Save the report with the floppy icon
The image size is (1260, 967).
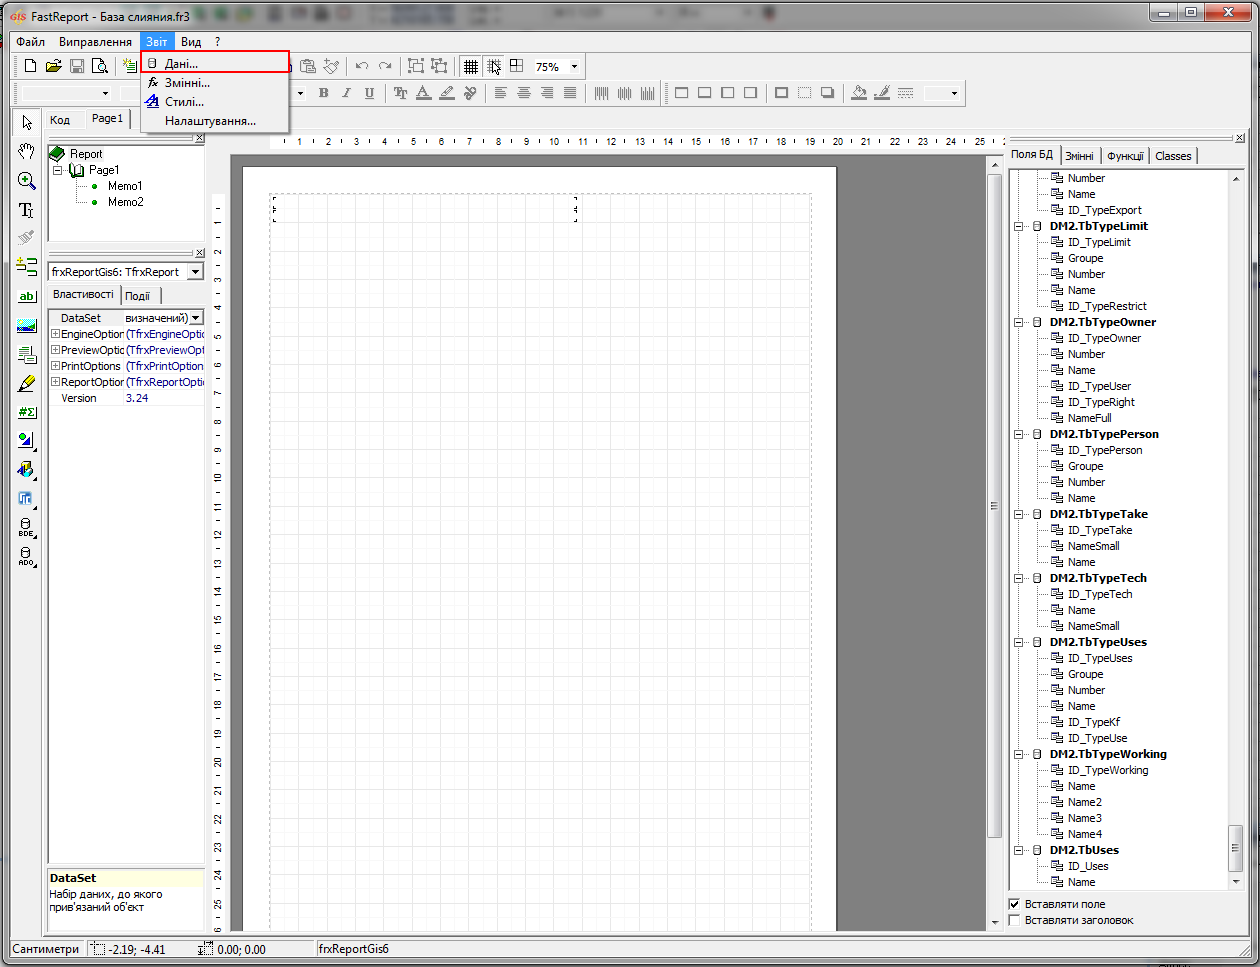[77, 66]
